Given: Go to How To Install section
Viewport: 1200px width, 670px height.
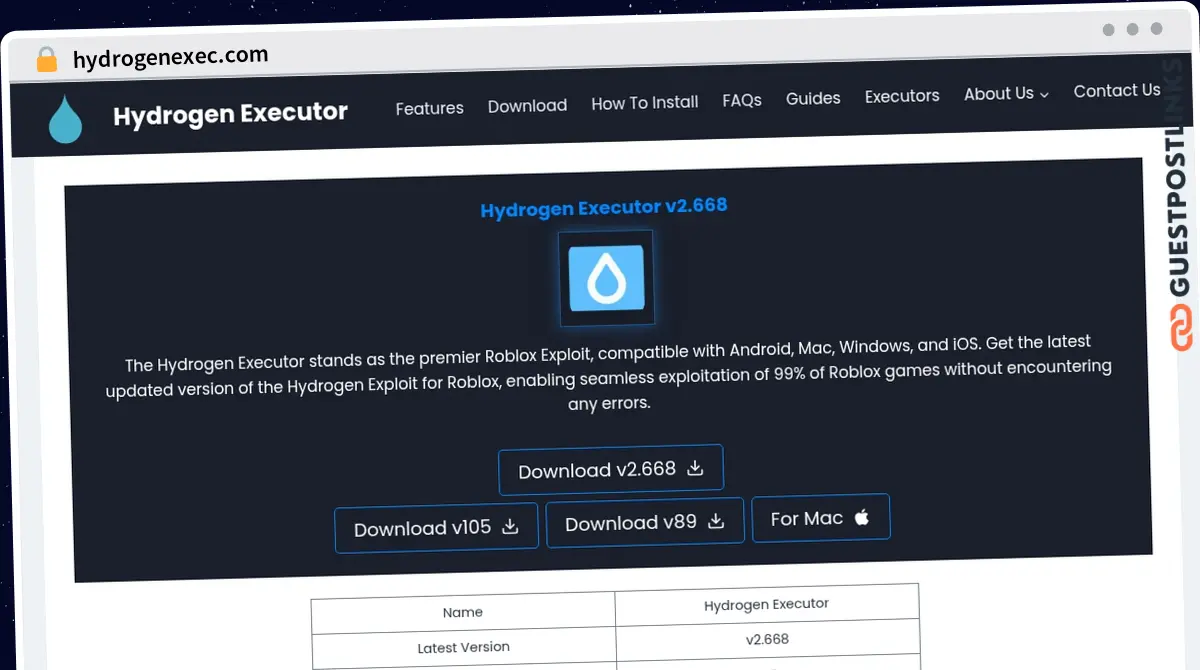Looking at the screenshot, I should (644, 102).
